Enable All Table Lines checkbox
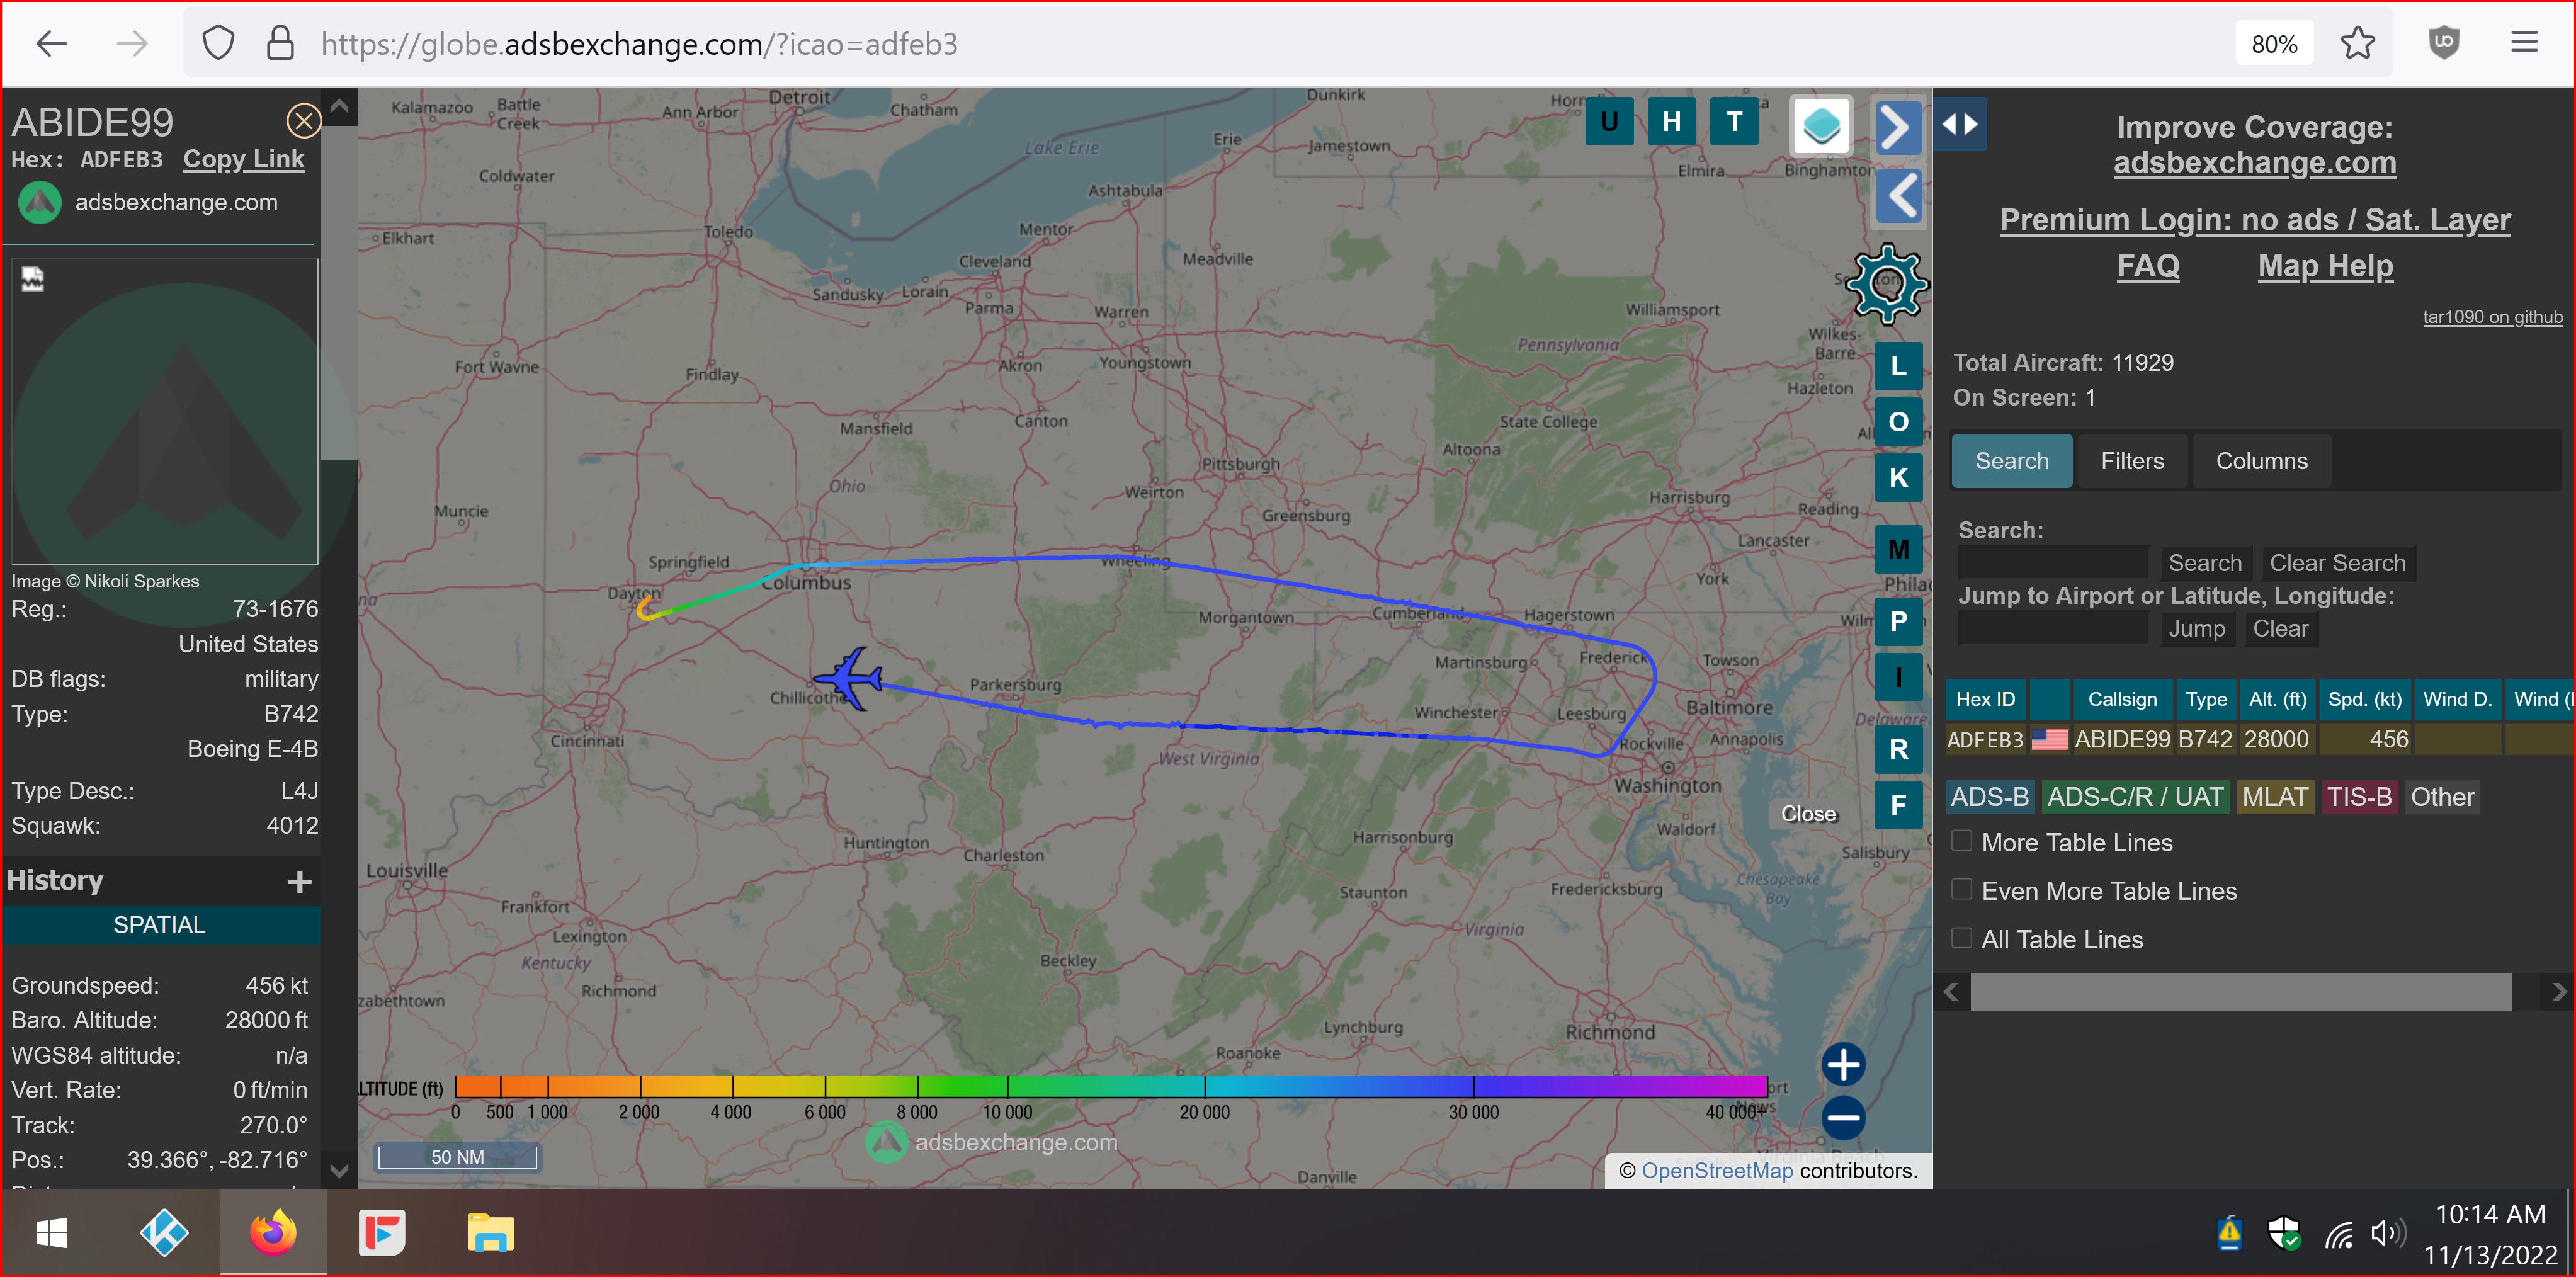This screenshot has height=1277, width=2576. (x=1962, y=938)
